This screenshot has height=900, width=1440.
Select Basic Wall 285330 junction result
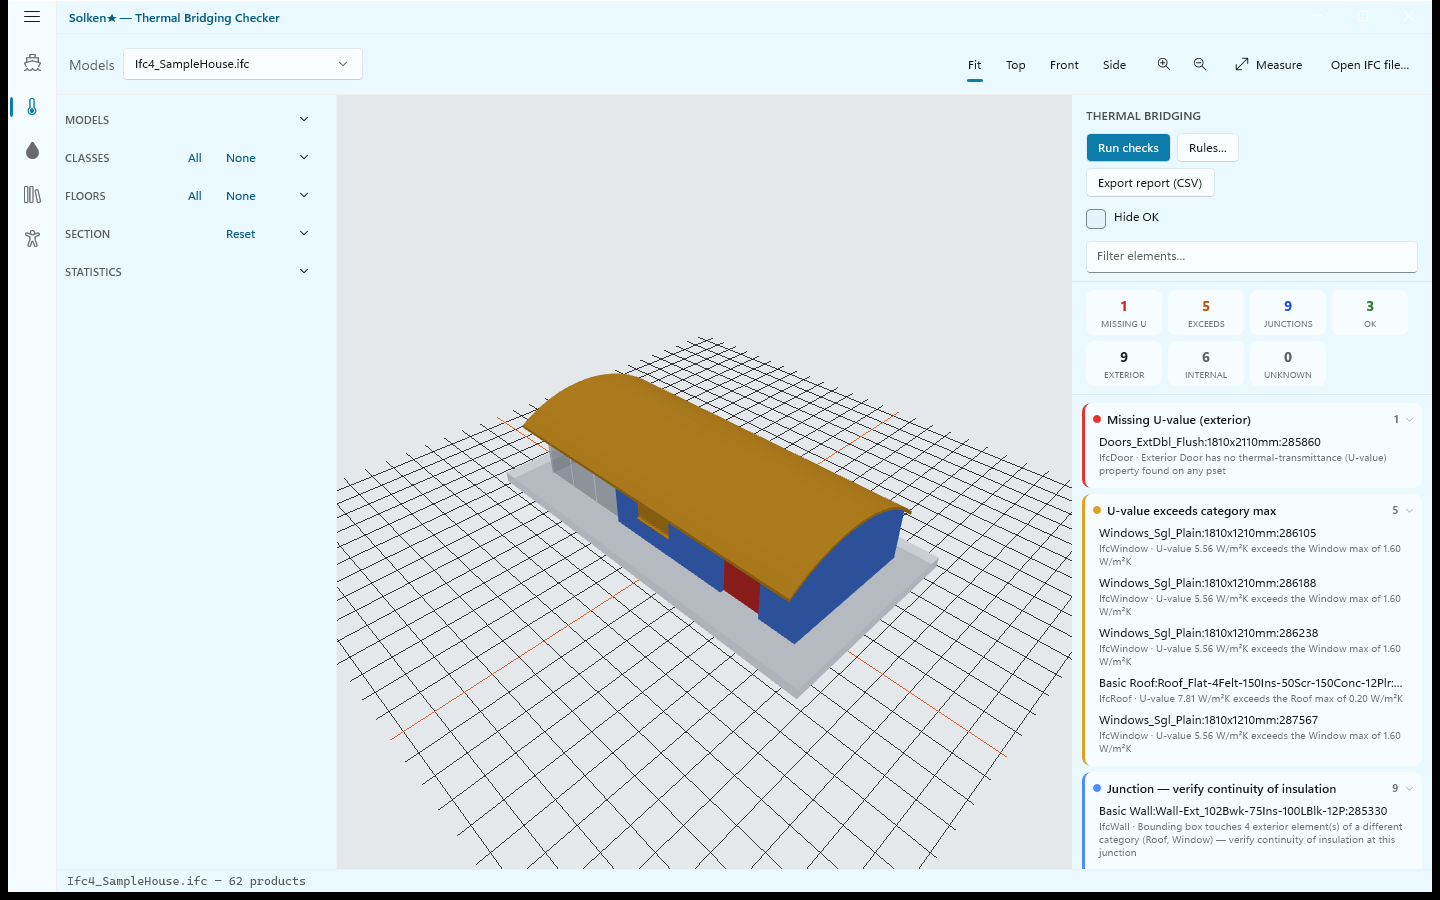click(x=1253, y=831)
